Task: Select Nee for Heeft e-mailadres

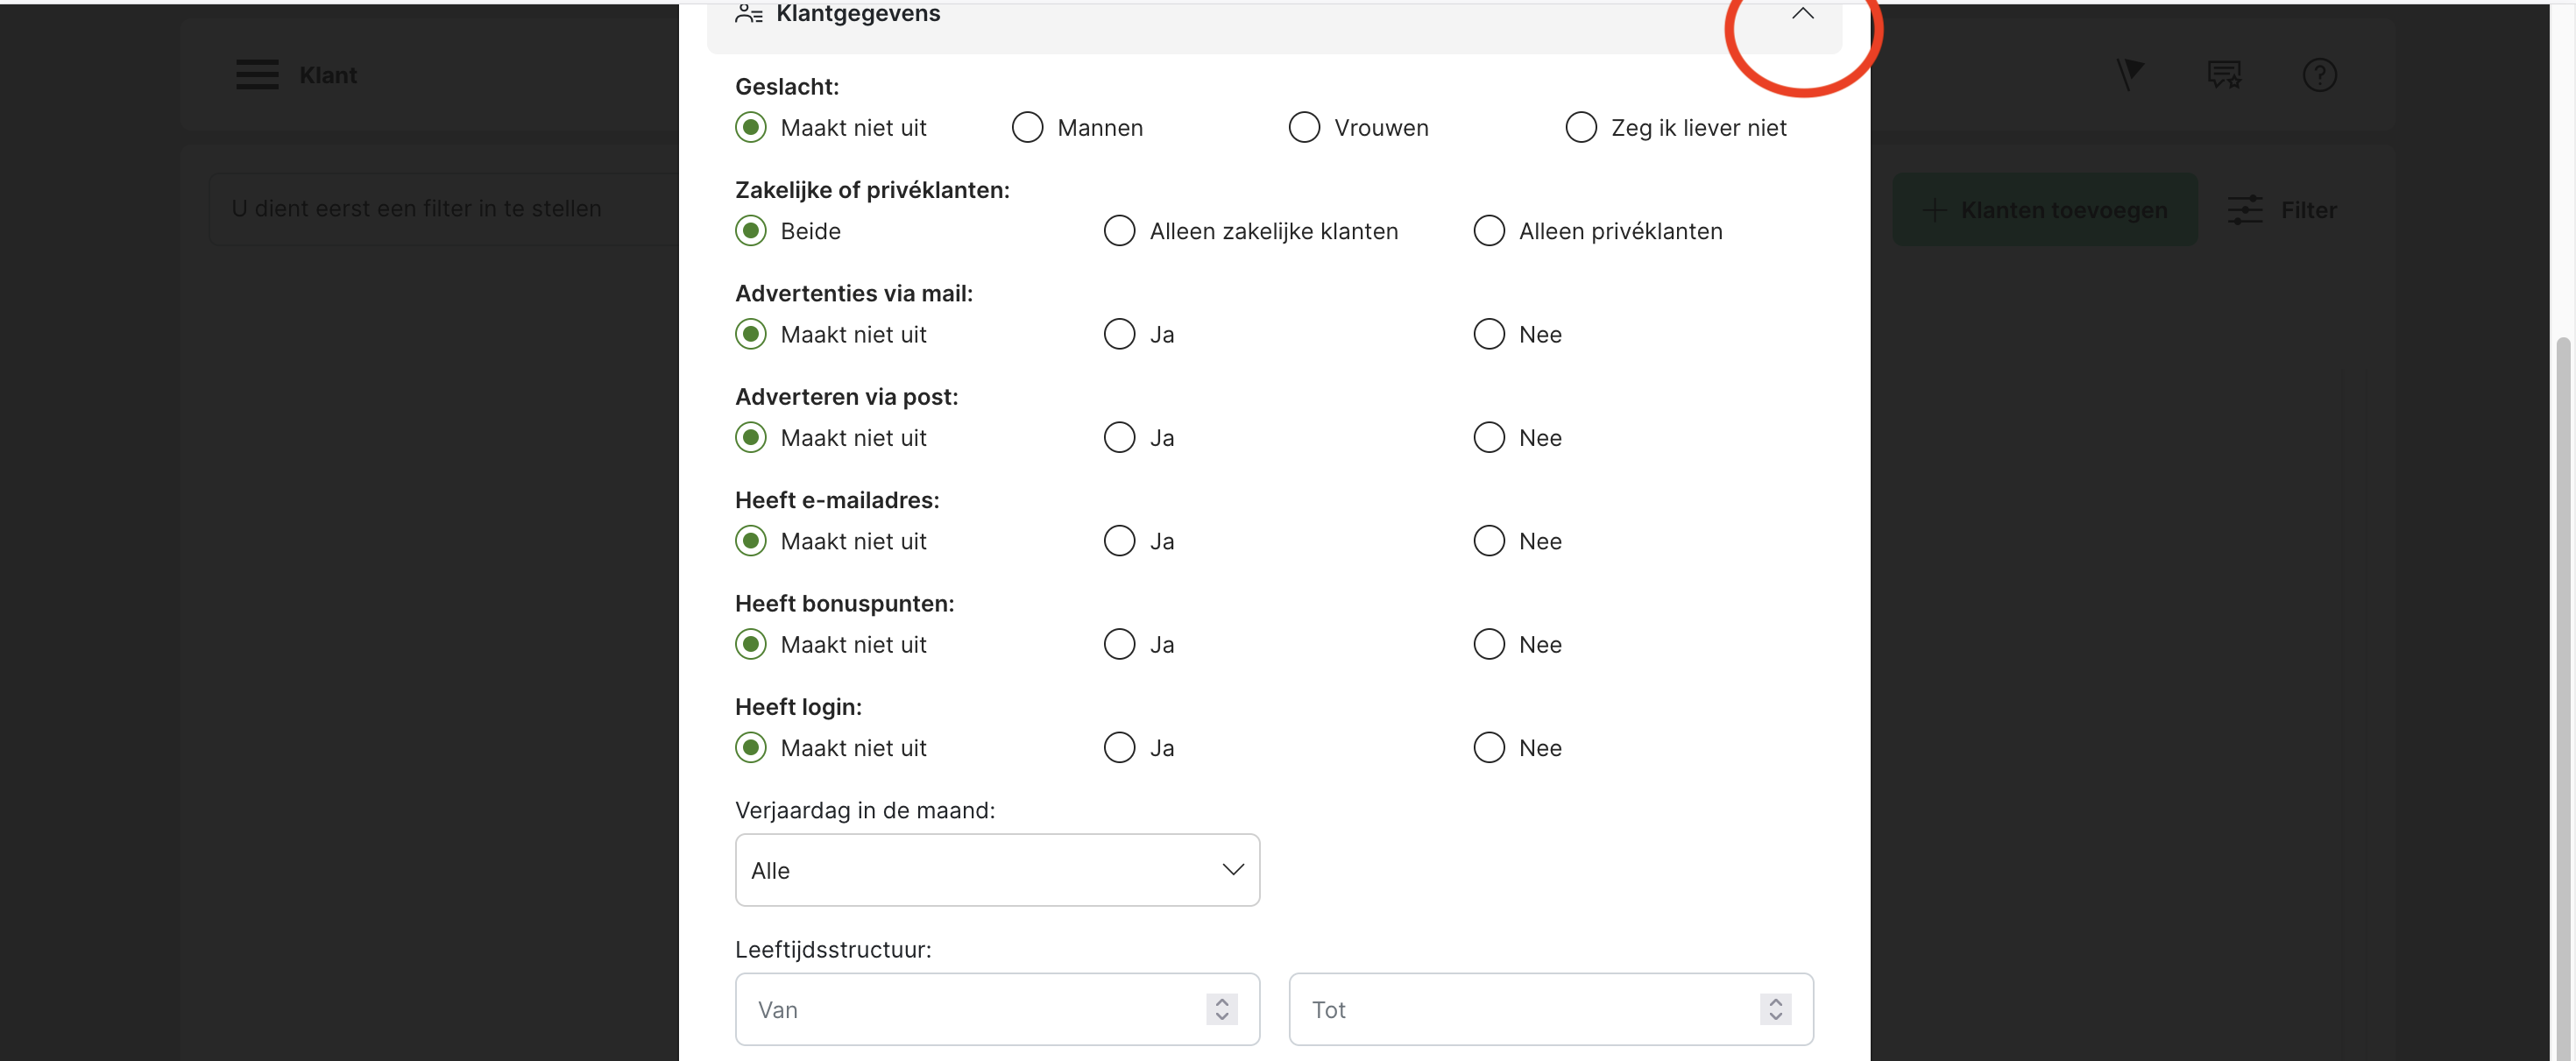Action: click(x=1489, y=541)
